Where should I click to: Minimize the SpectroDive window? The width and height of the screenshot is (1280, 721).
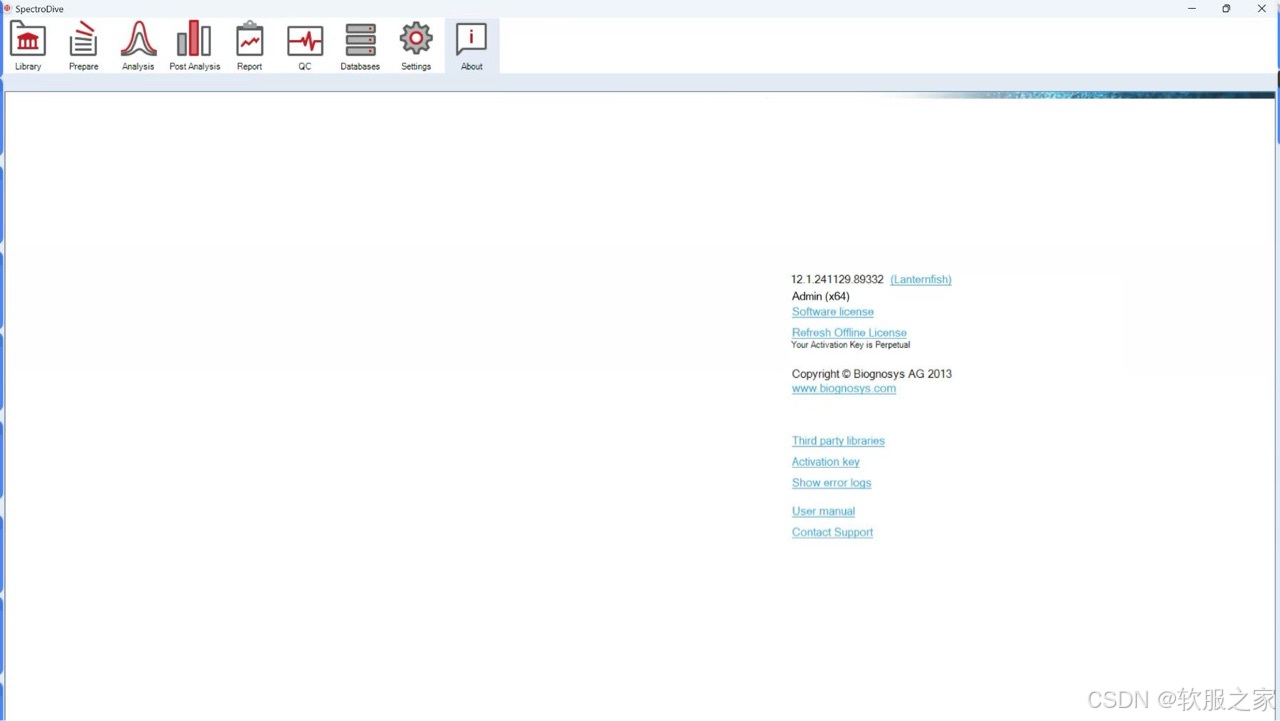coord(1192,8)
